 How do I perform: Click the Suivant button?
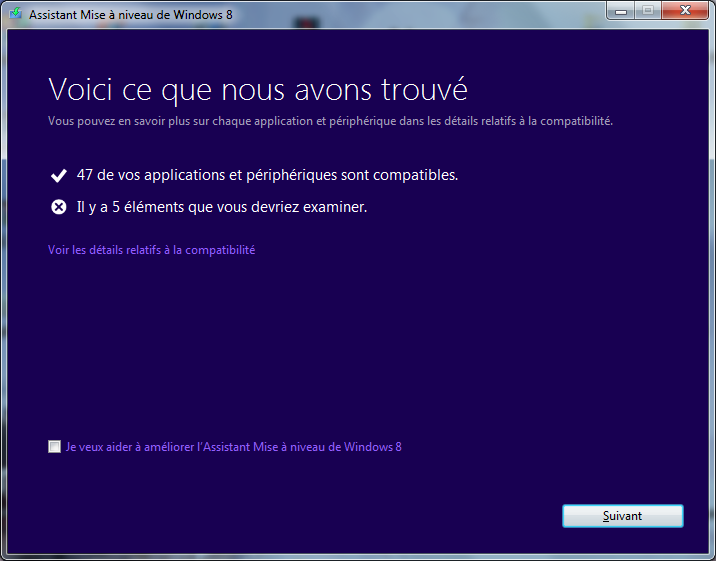tap(623, 516)
